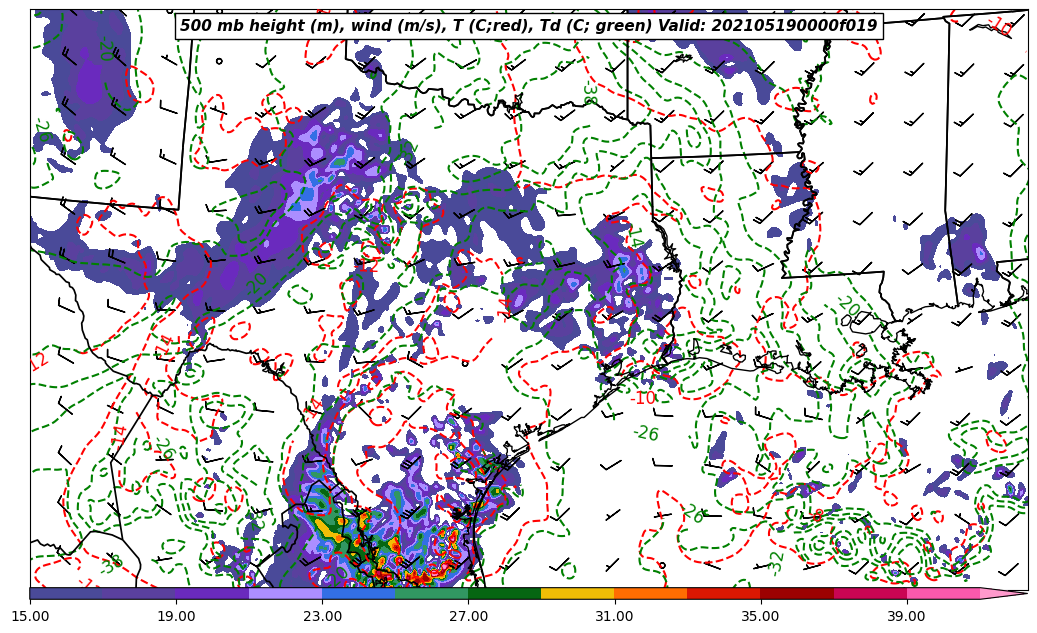The height and width of the screenshot is (633, 1037).
Task: Click the 35.00 colorbar tick label
Action: 760,616
